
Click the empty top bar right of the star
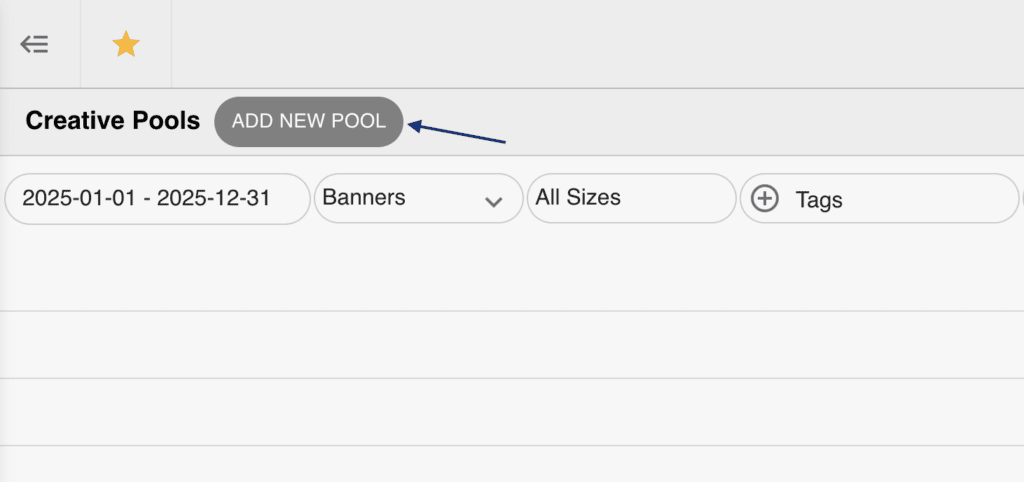coord(600,44)
